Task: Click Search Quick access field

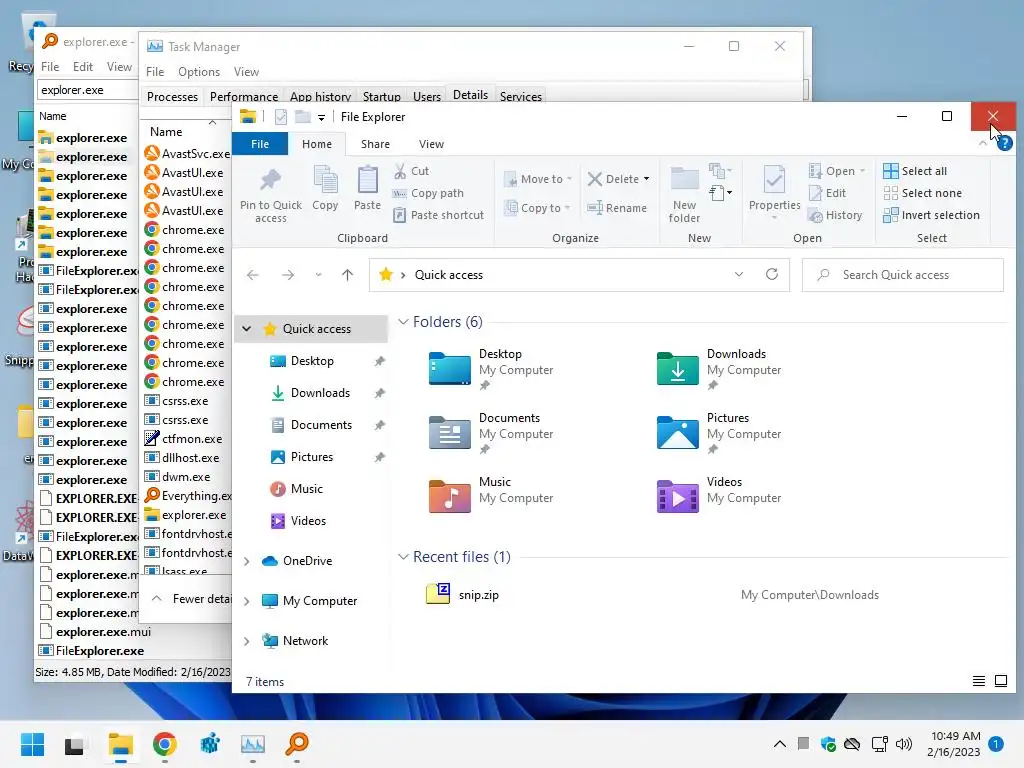Action: pos(903,275)
